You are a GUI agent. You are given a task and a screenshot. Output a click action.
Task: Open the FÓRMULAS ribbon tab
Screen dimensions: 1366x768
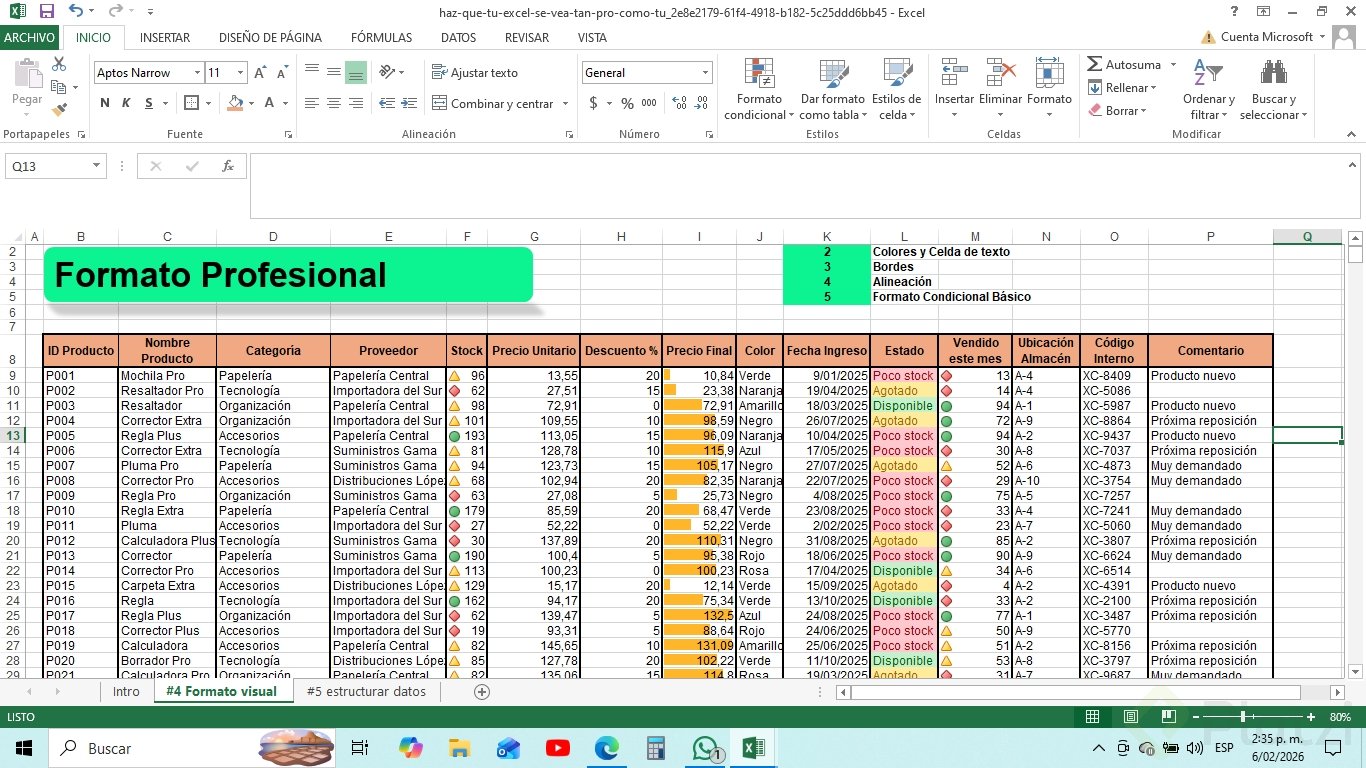tap(381, 38)
